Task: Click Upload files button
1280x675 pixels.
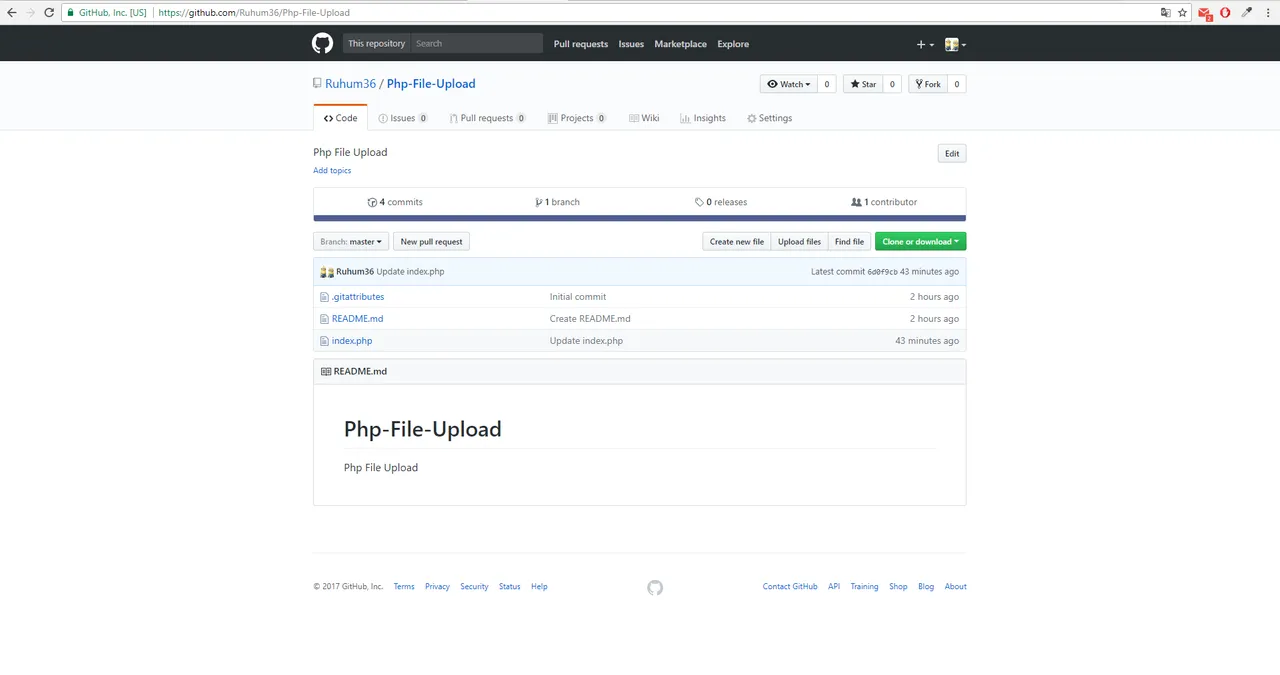Action: tap(799, 241)
